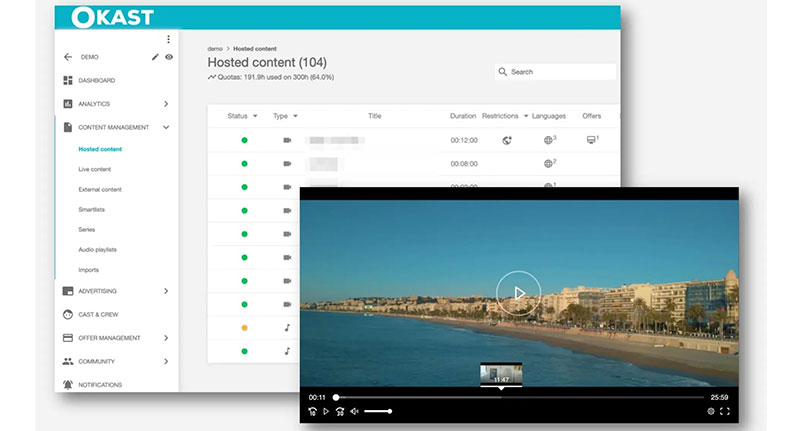800x431 pixels.
Task: Click the 11:47 preview thumbnail
Action: 501,374
